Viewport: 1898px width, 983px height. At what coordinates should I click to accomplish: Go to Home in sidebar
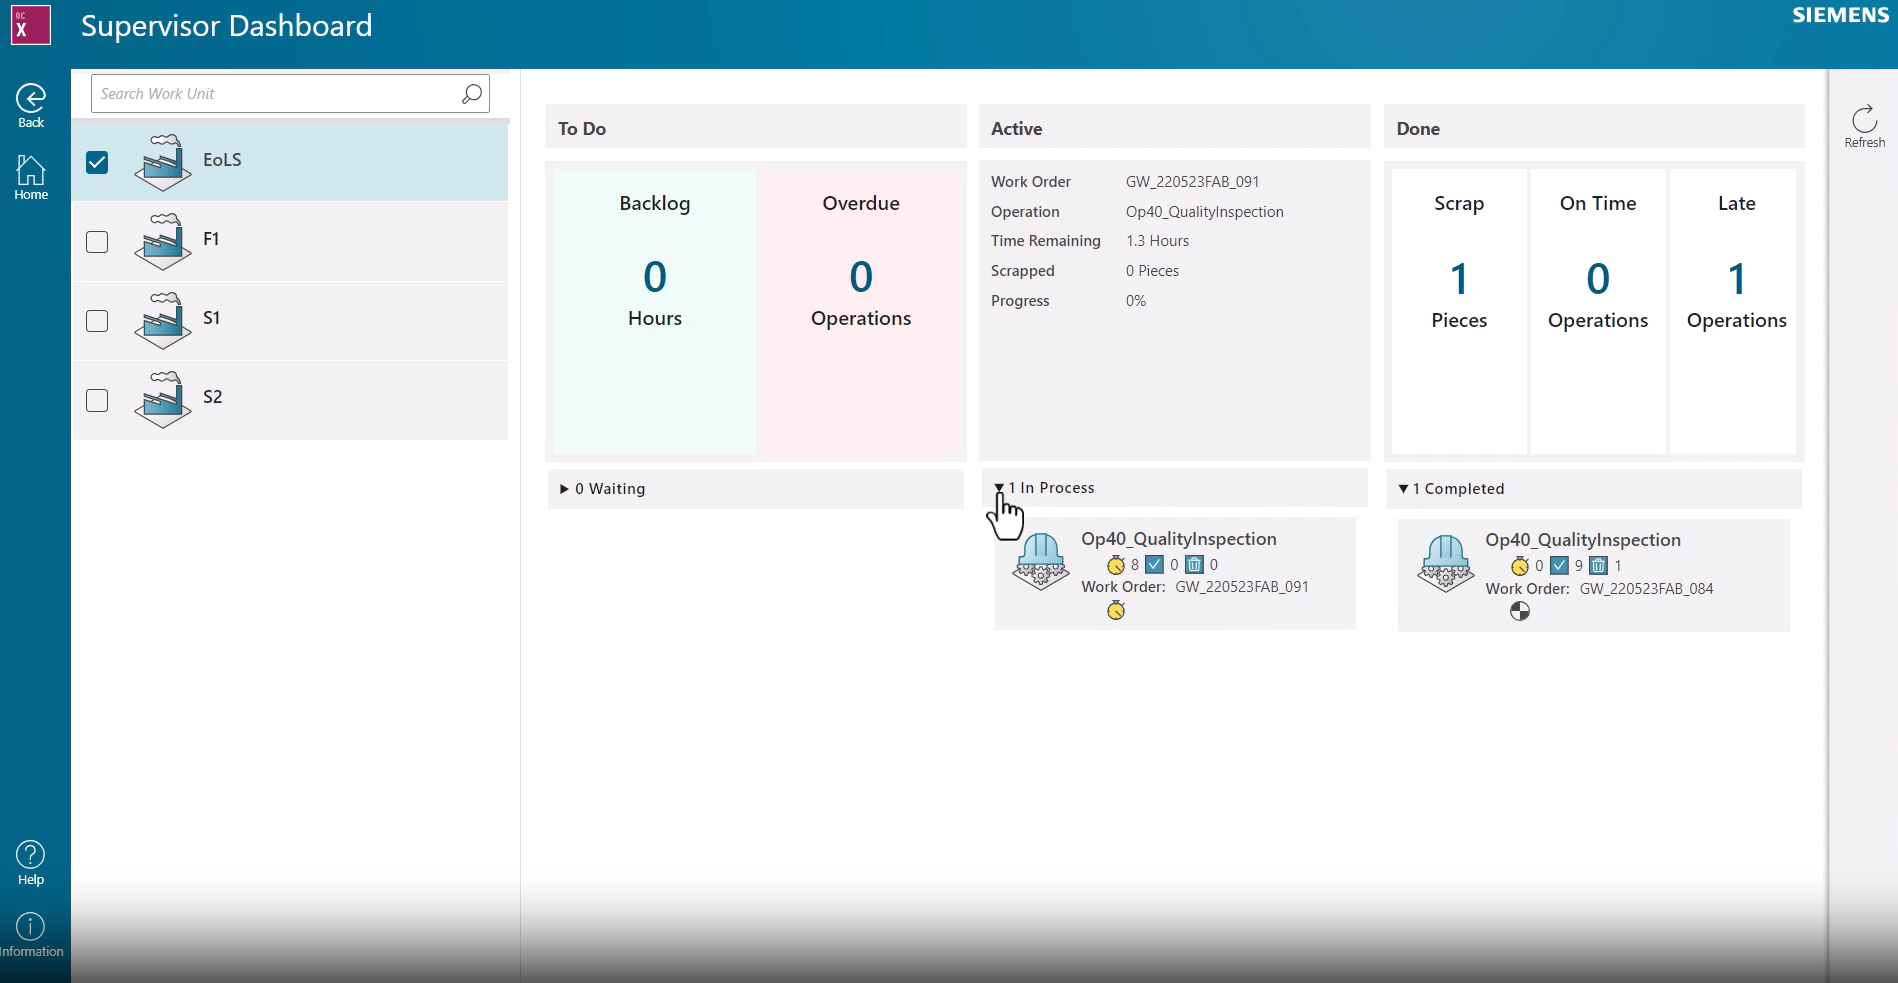(31, 171)
